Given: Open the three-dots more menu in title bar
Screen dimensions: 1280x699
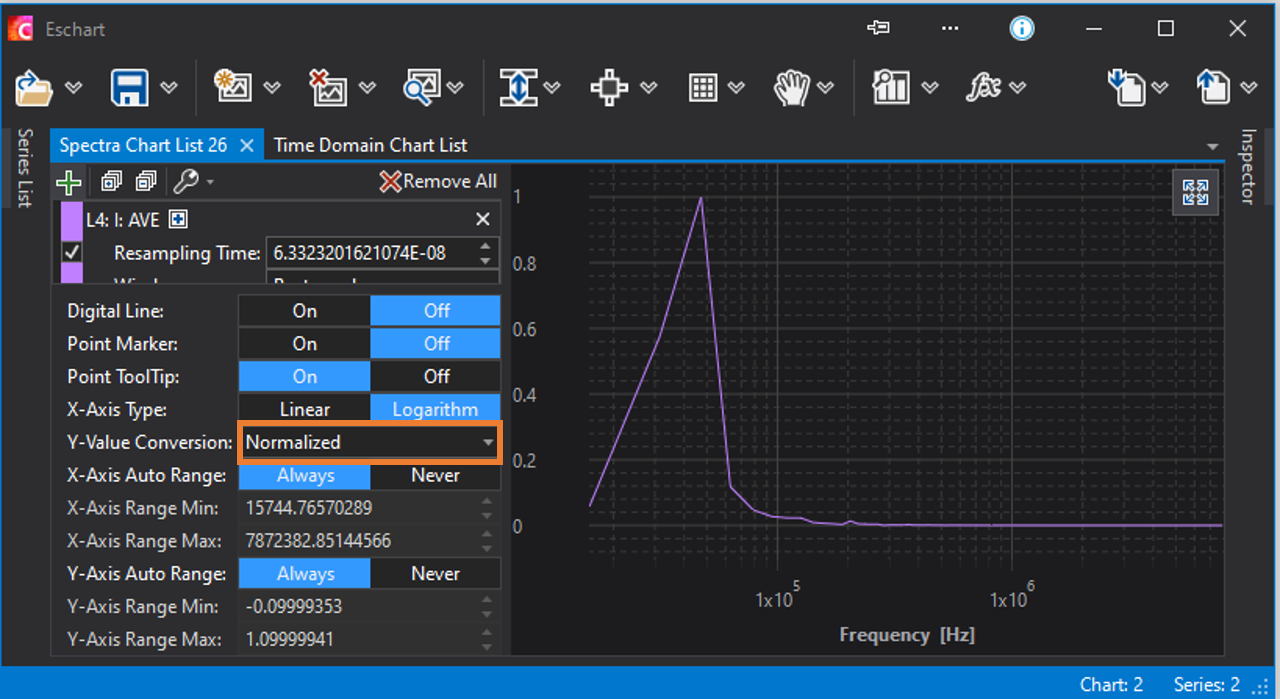Looking at the screenshot, I should point(950,28).
